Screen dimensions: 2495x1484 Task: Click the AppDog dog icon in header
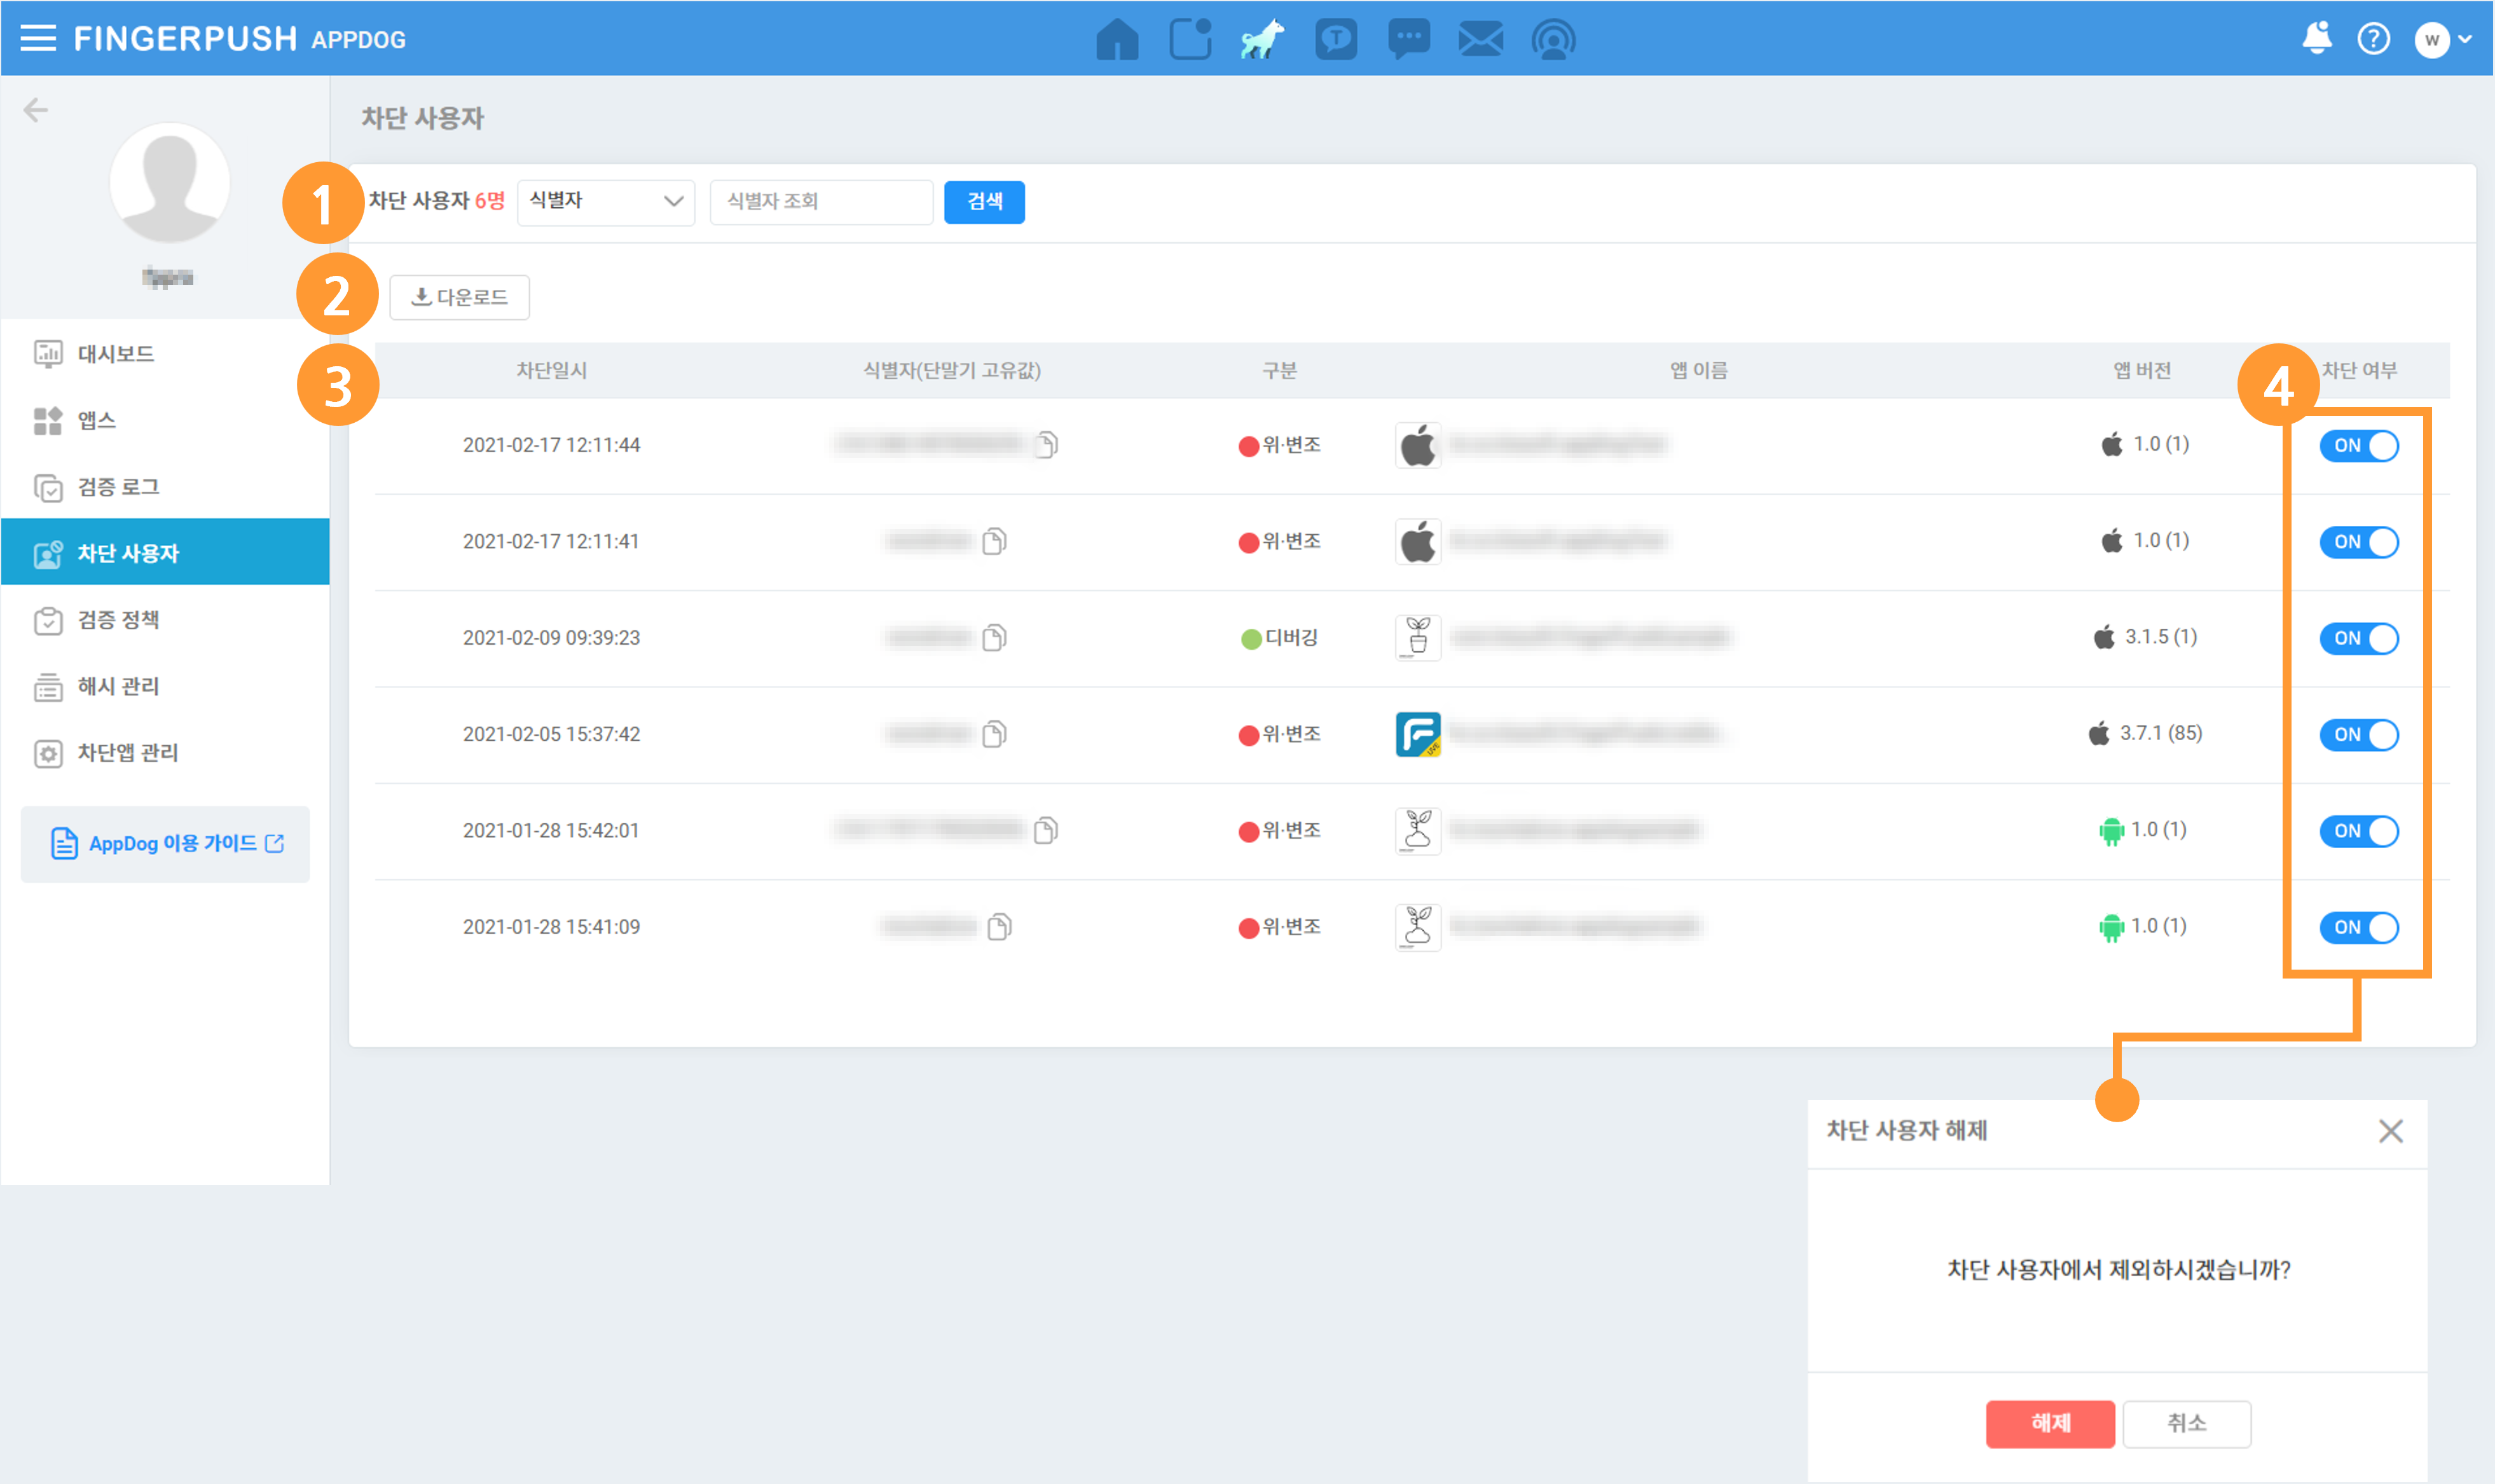[x=1262, y=40]
